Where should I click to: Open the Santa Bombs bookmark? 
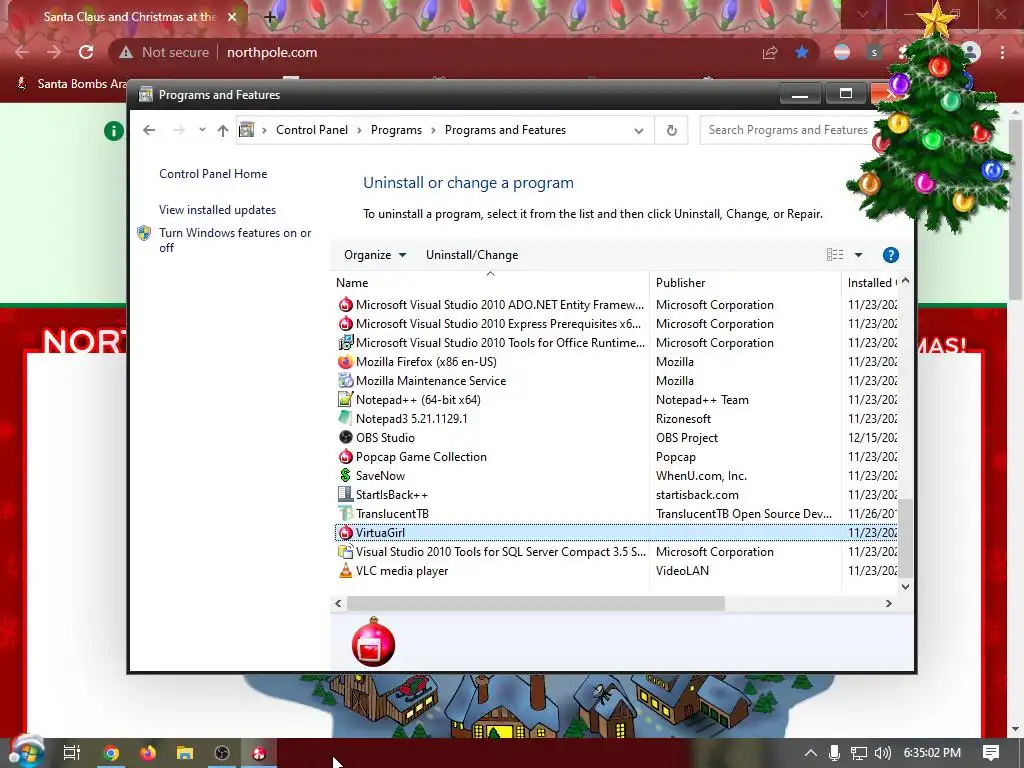point(71,84)
